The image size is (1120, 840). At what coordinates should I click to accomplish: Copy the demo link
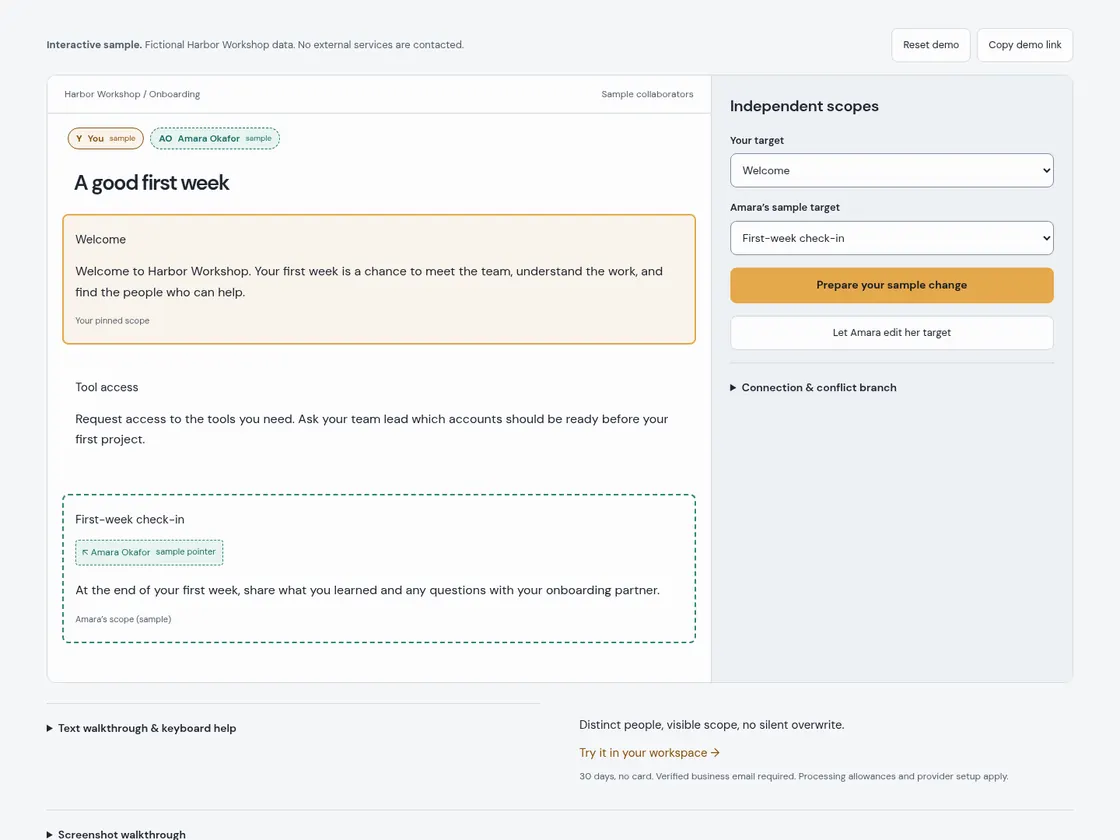click(x=1024, y=45)
